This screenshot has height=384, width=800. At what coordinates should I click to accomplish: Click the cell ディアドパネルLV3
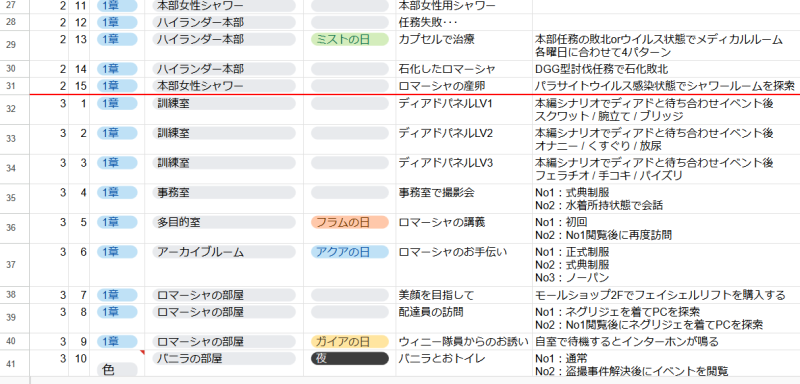[x=463, y=169]
